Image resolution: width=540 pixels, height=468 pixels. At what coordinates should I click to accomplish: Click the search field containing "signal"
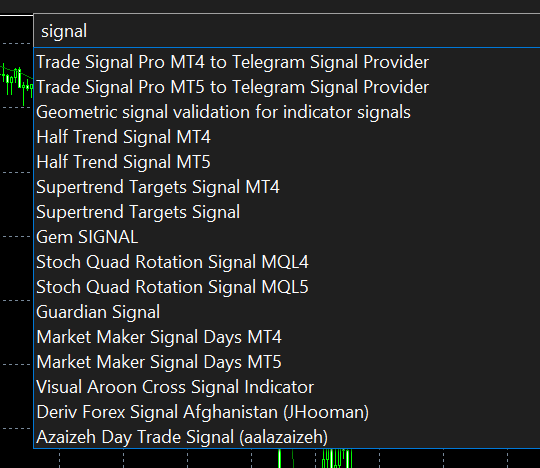pos(287,31)
